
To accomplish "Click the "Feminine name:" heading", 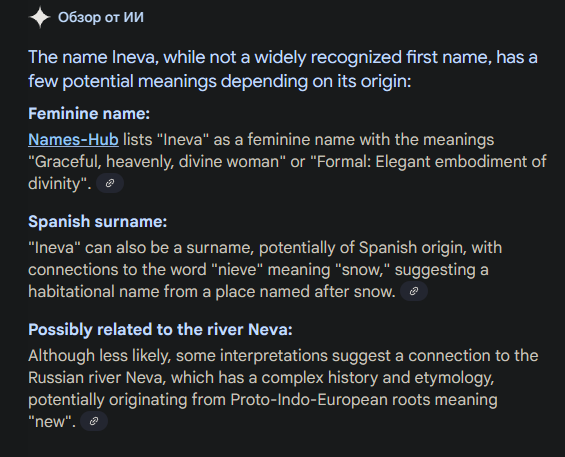I will click(89, 114).
